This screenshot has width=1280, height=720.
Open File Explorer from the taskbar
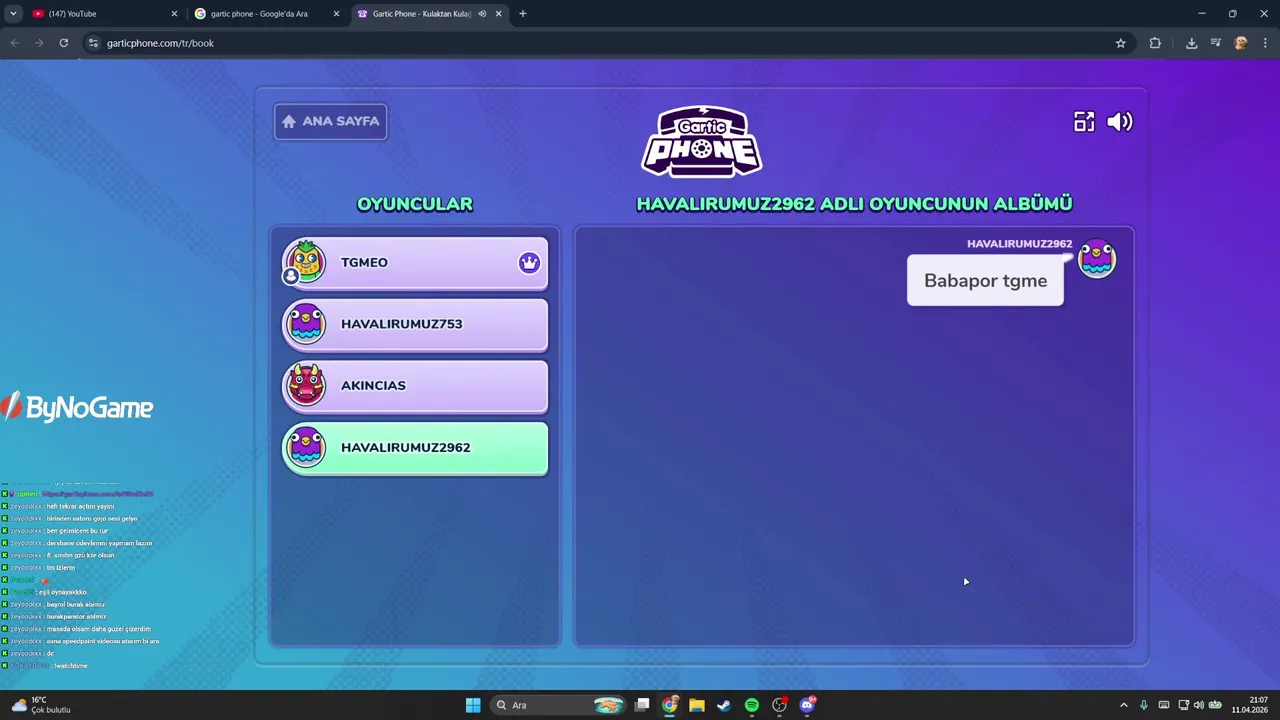pos(697,705)
